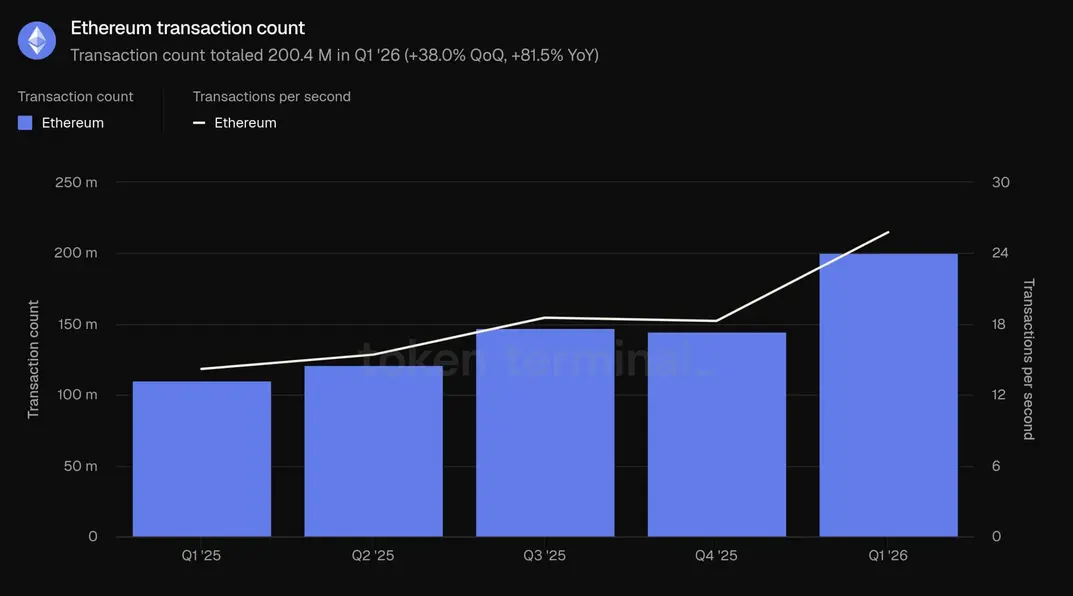Click the "30" right axis label

pyautogui.click(x=1000, y=183)
